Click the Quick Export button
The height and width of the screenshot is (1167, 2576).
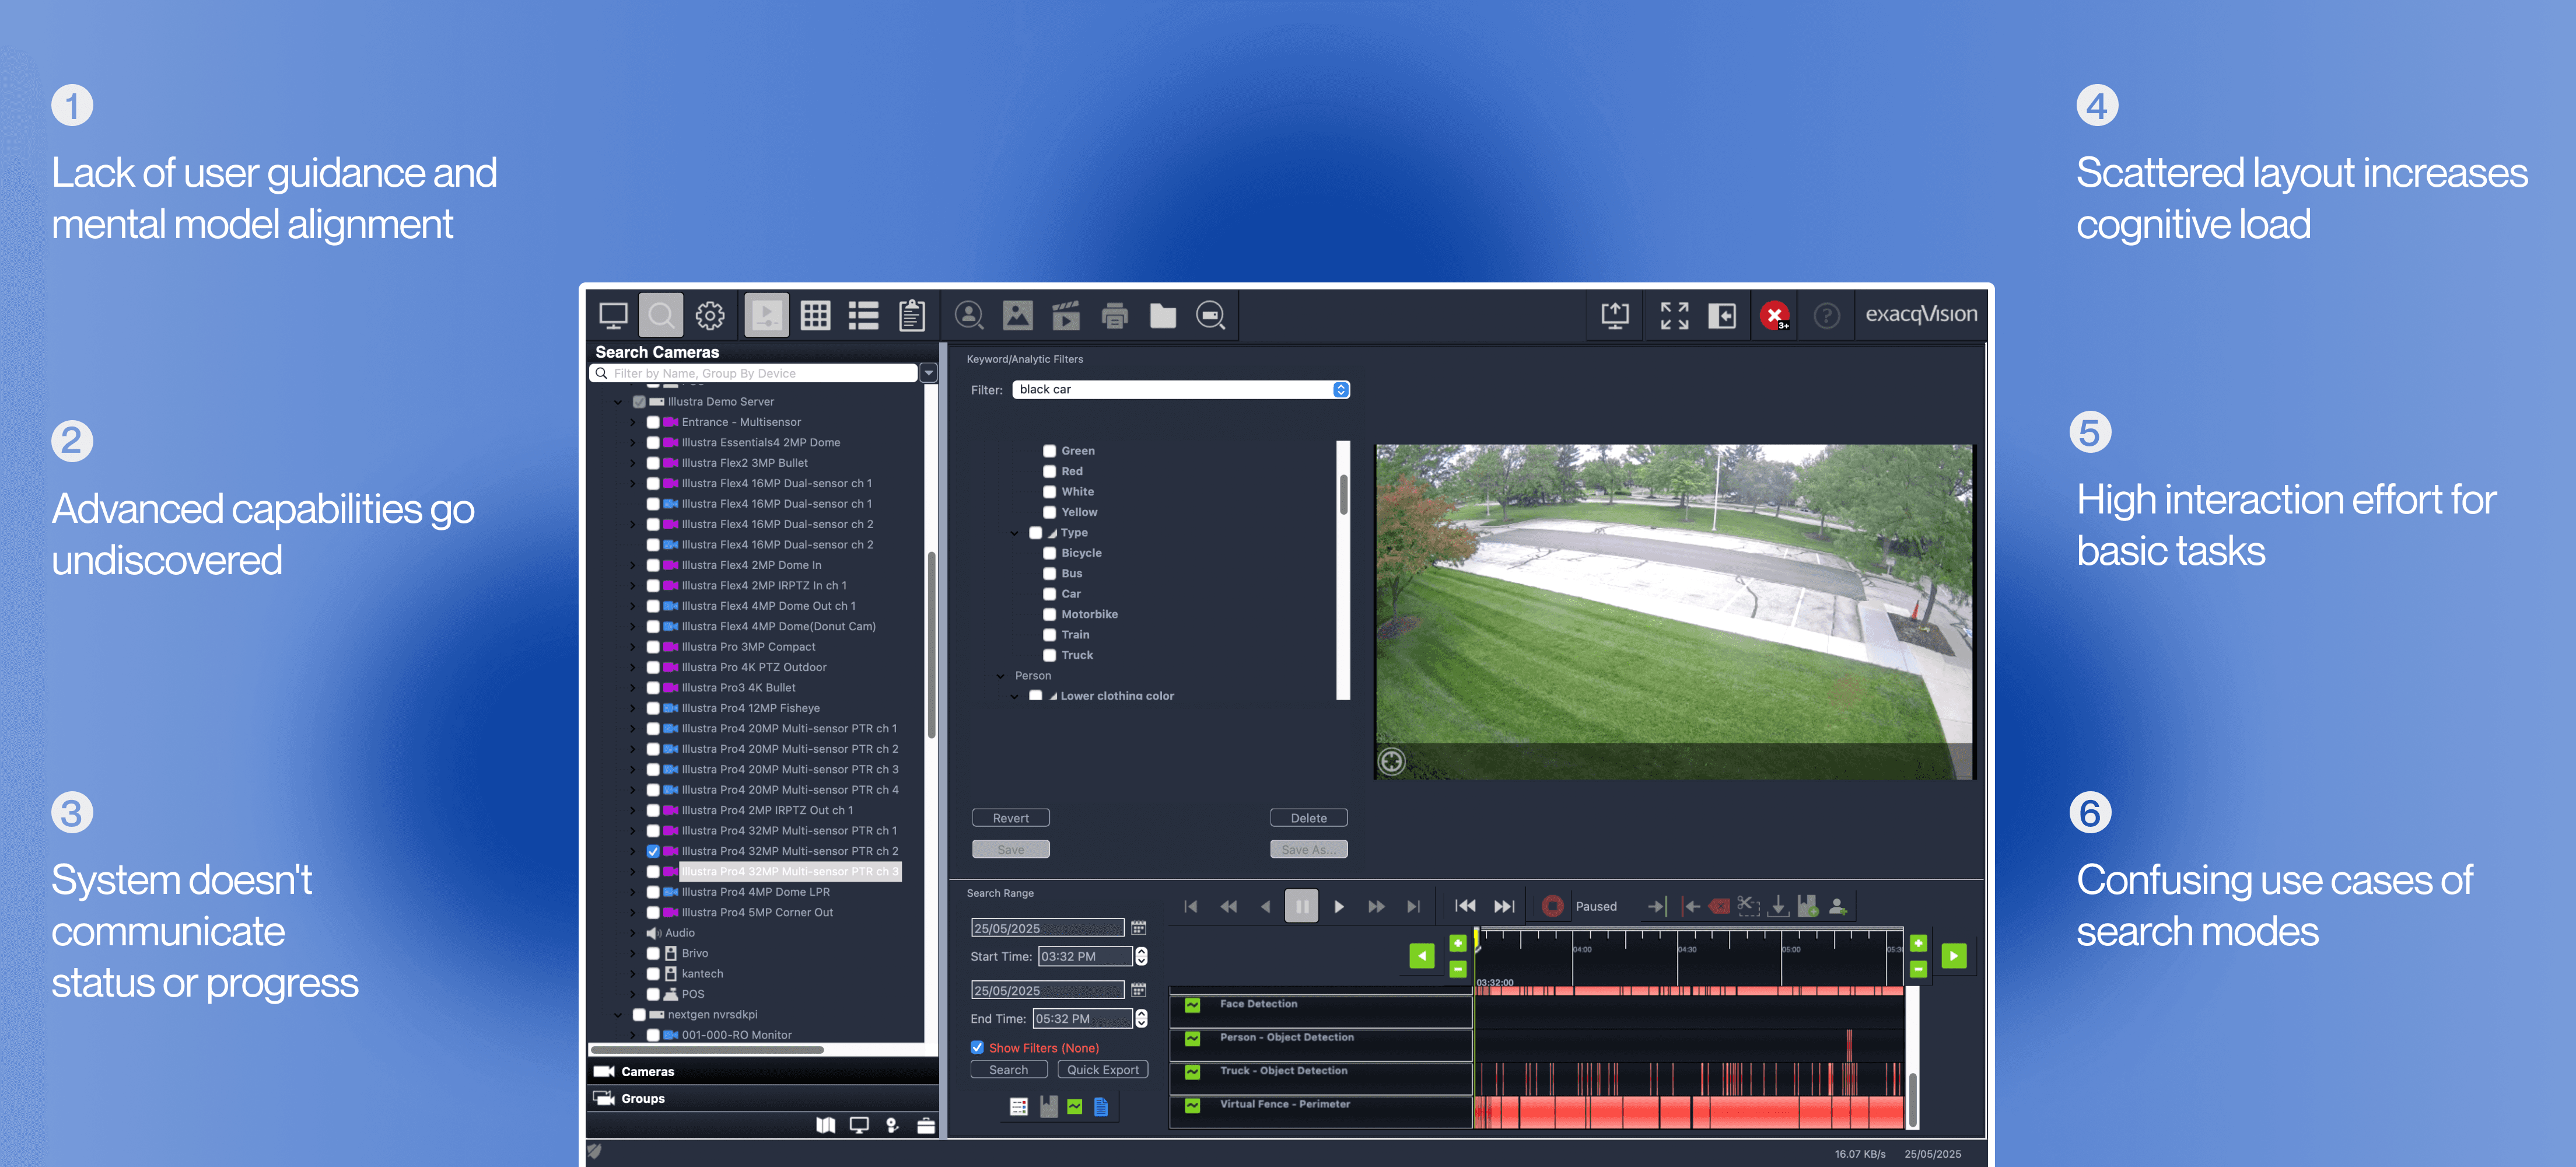[x=1102, y=1070]
